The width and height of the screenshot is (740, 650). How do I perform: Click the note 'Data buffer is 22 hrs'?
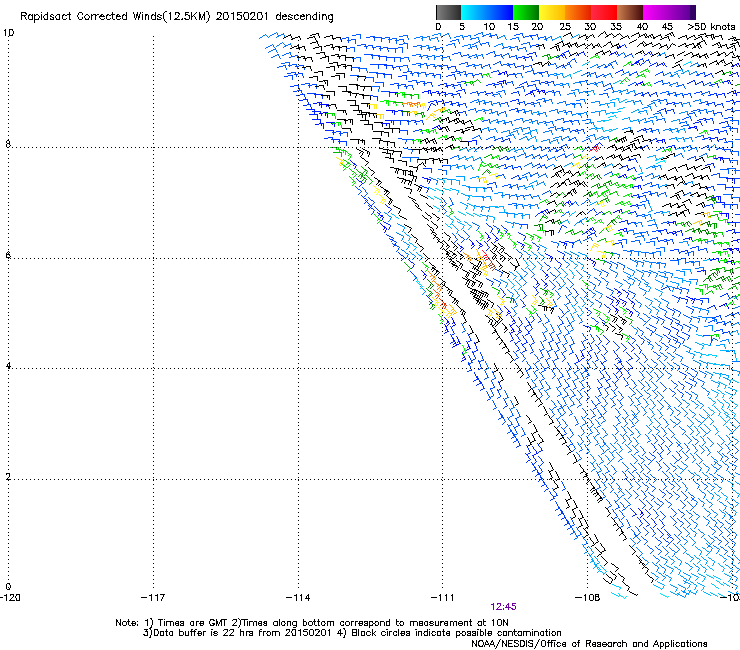[x=198, y=633]
